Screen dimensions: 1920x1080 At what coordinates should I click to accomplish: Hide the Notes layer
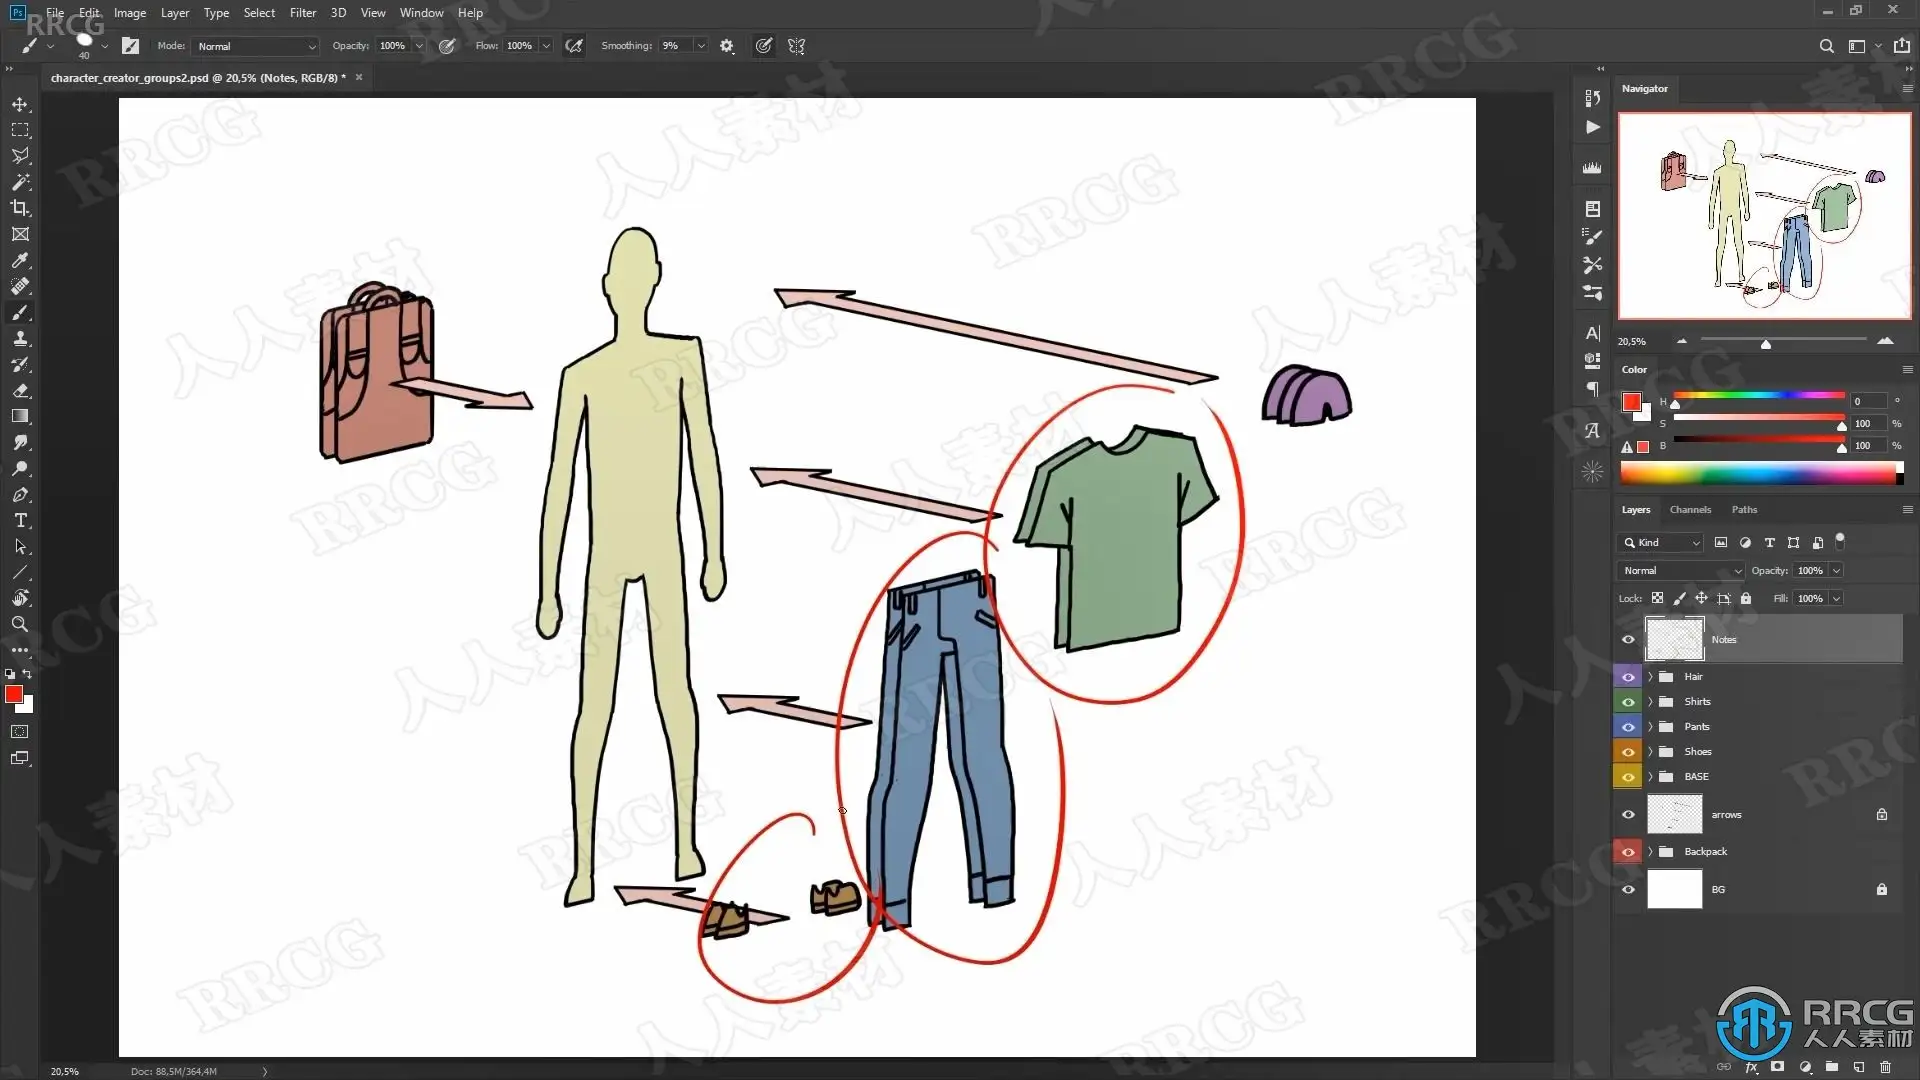(x=1628, y=639)
